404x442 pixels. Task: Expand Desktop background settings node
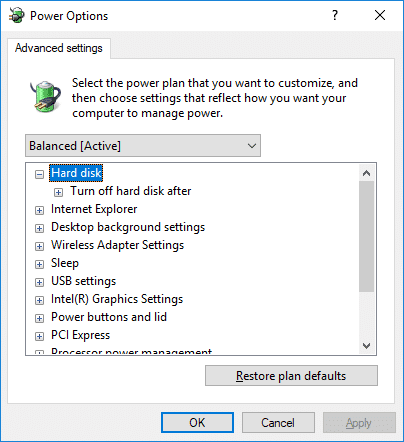coord(39,228)
